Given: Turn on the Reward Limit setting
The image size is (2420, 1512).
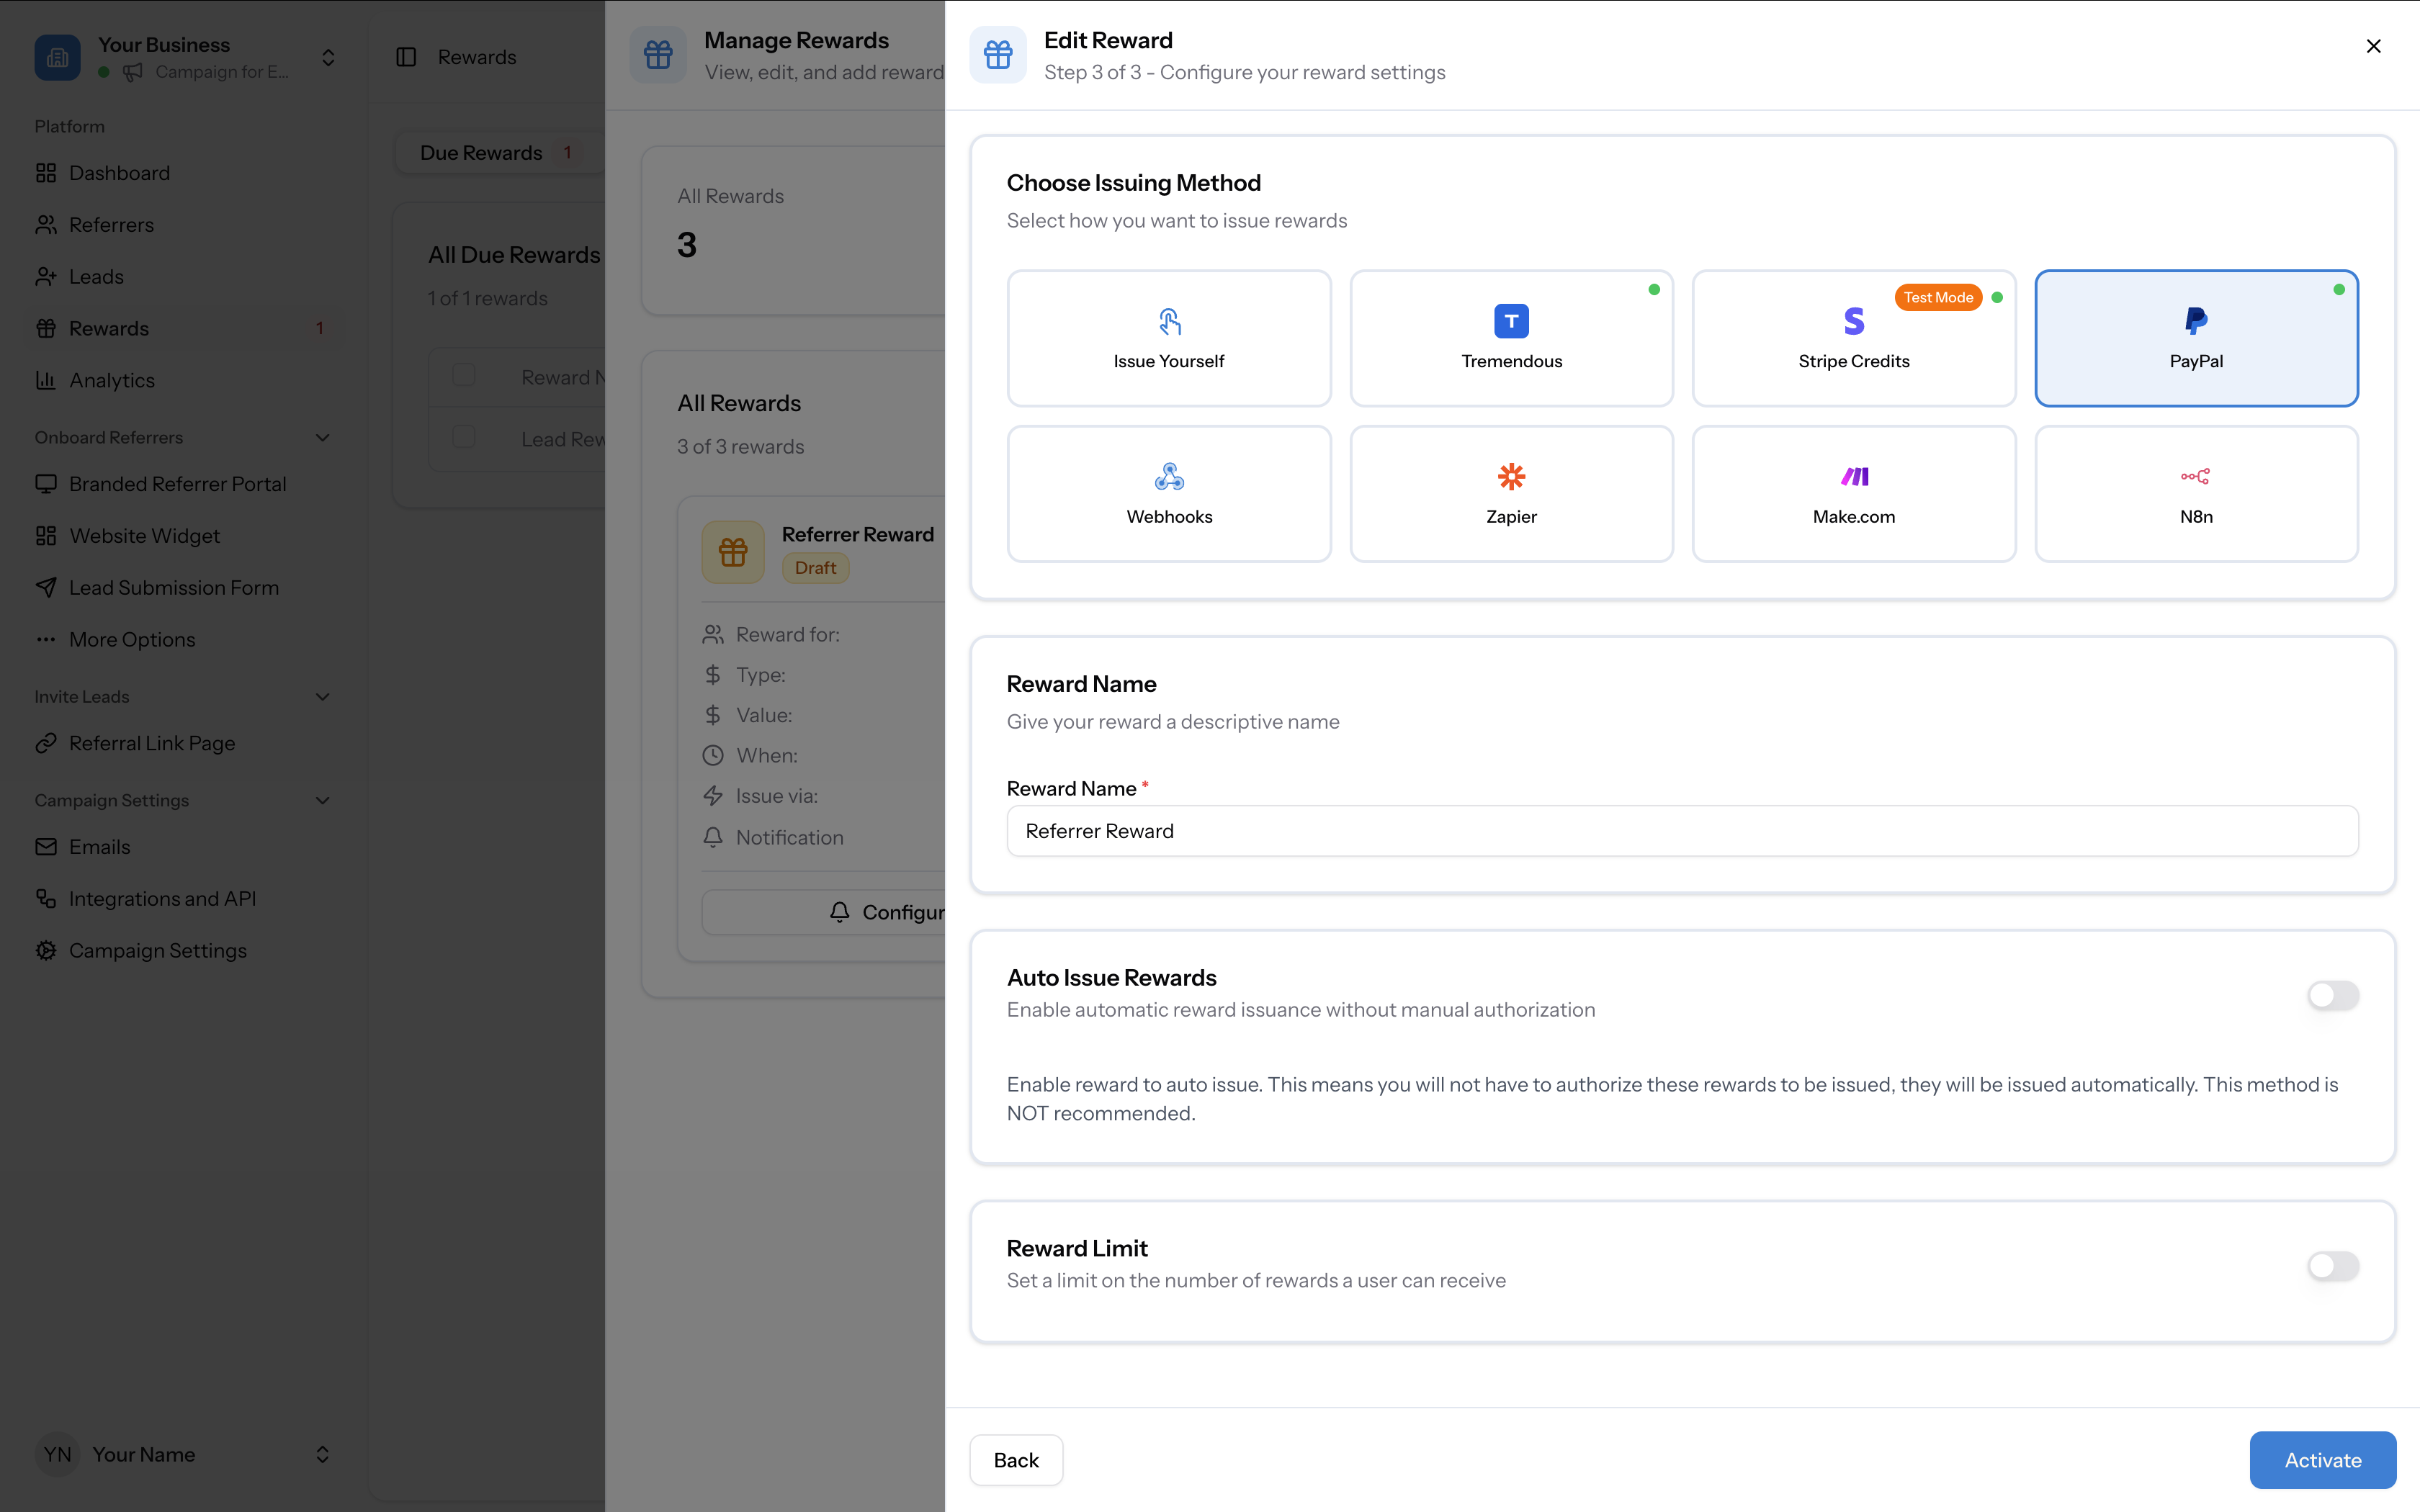Looking at the screenshot, I should click(x=2332, y=1266).
